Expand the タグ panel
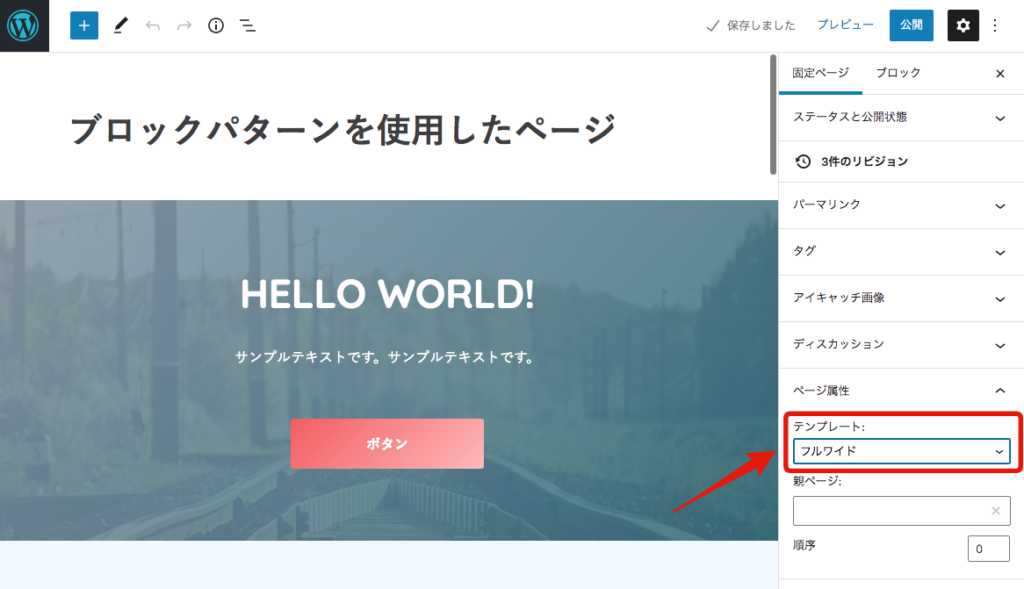The image size is (1024, 589). pyautogui.click(x=901, y=251)
